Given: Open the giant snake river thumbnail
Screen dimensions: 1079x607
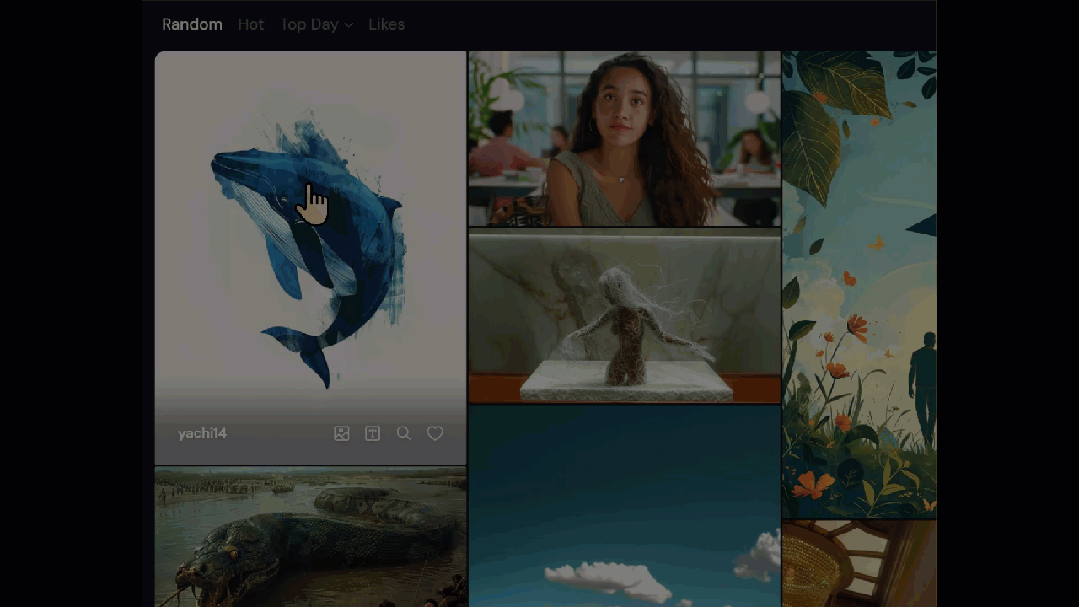Looking at the screenshot, I should 310,537.
